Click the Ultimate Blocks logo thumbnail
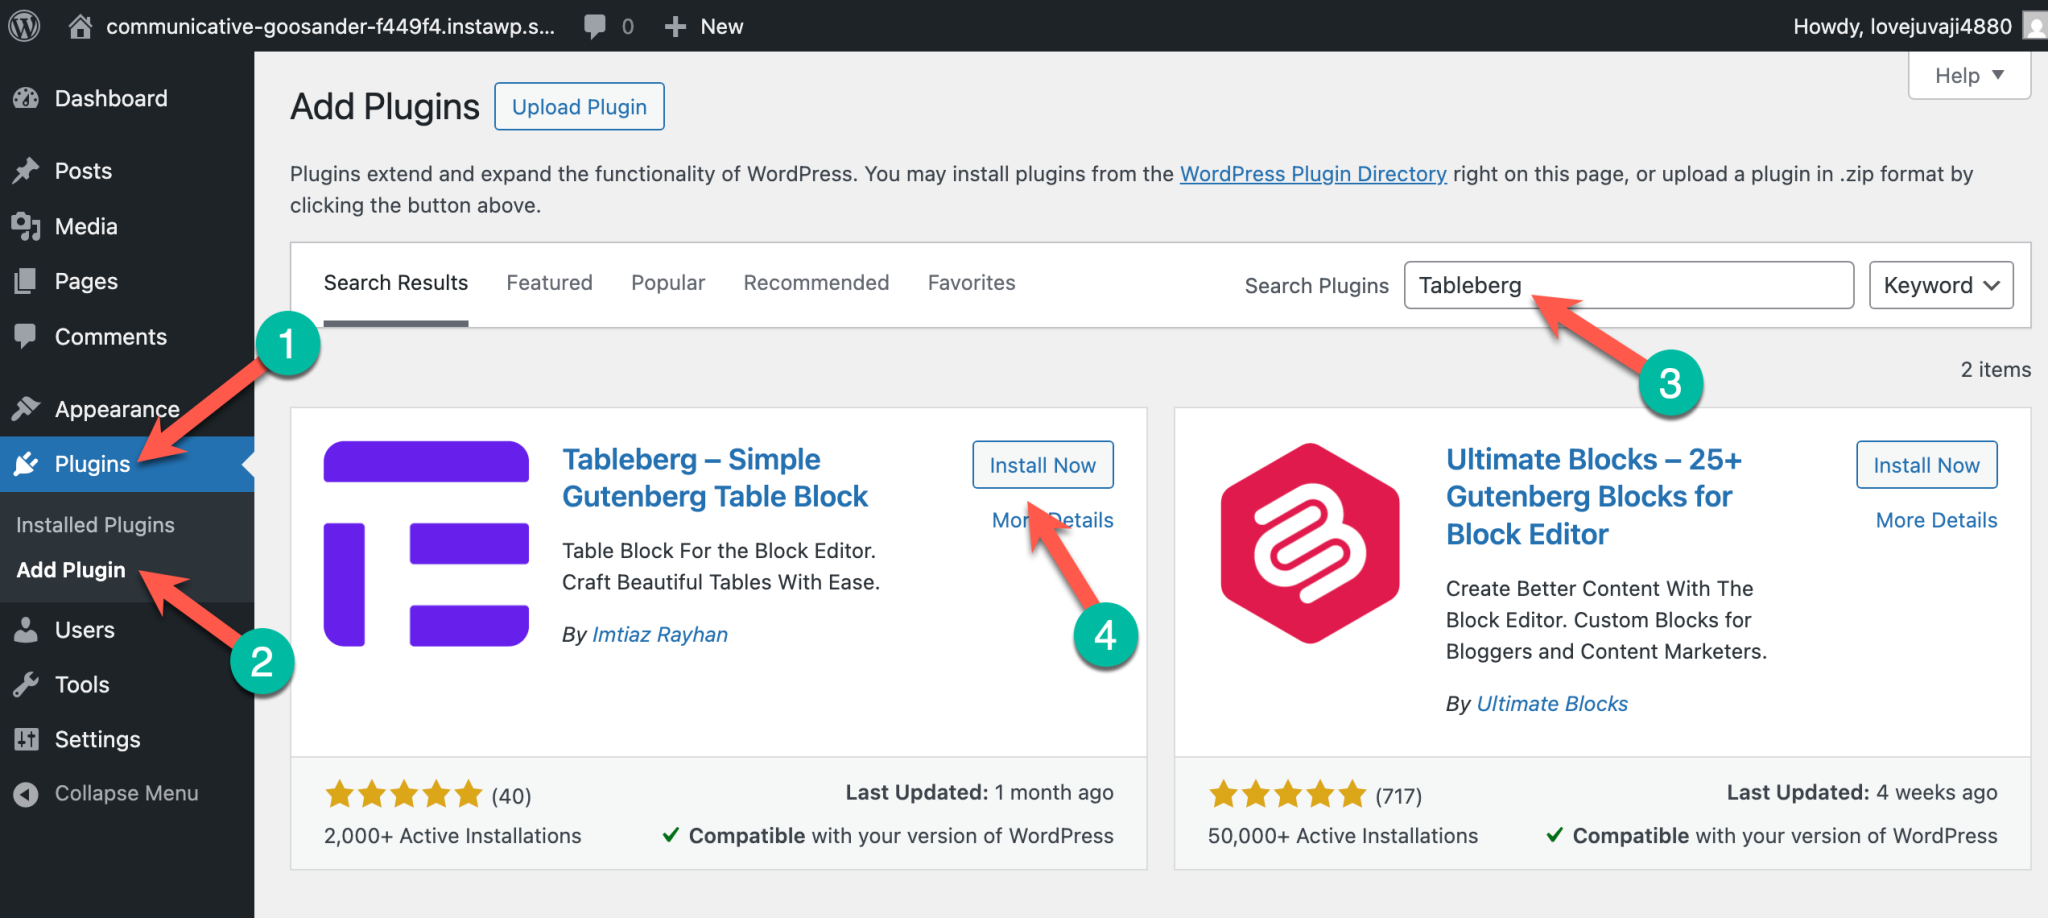Screen dimensions: 2048x918 (1310, 543)
